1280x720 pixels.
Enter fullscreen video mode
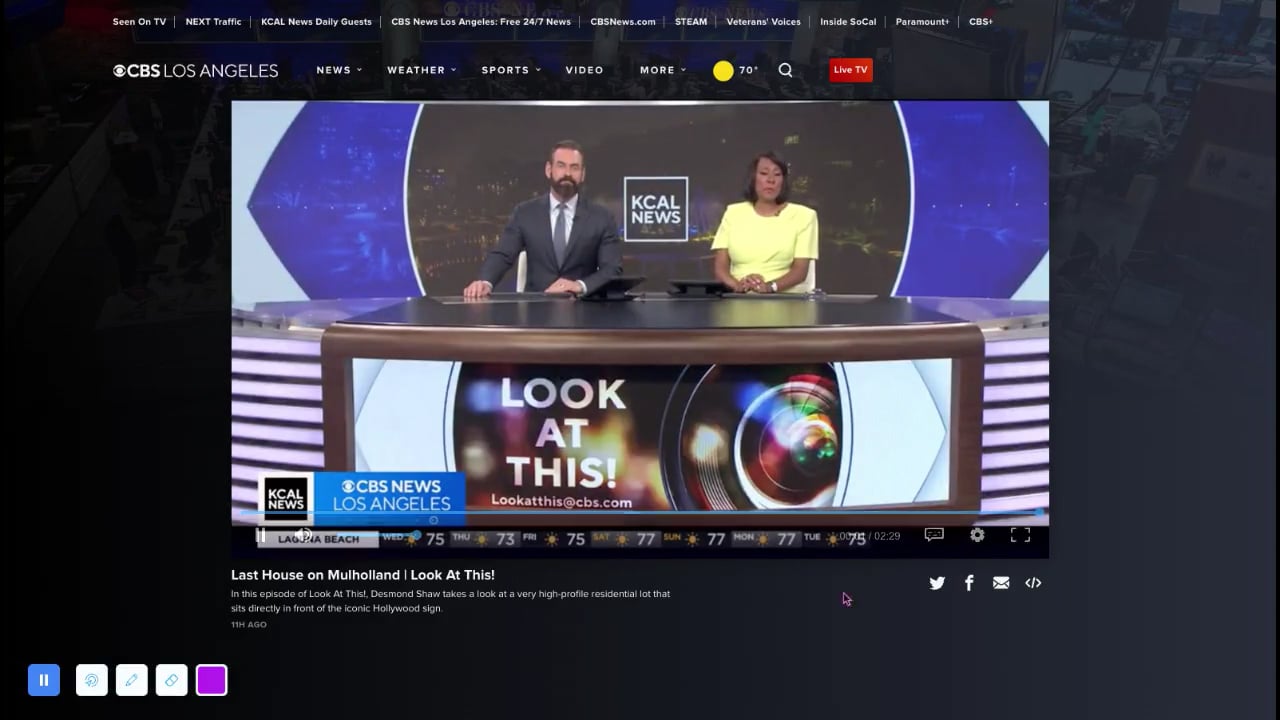pyautogui.click(x=1020, y=535)
